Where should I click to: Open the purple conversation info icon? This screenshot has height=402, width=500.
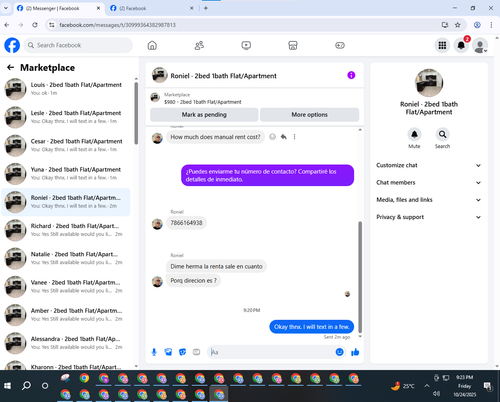point(351,75)
